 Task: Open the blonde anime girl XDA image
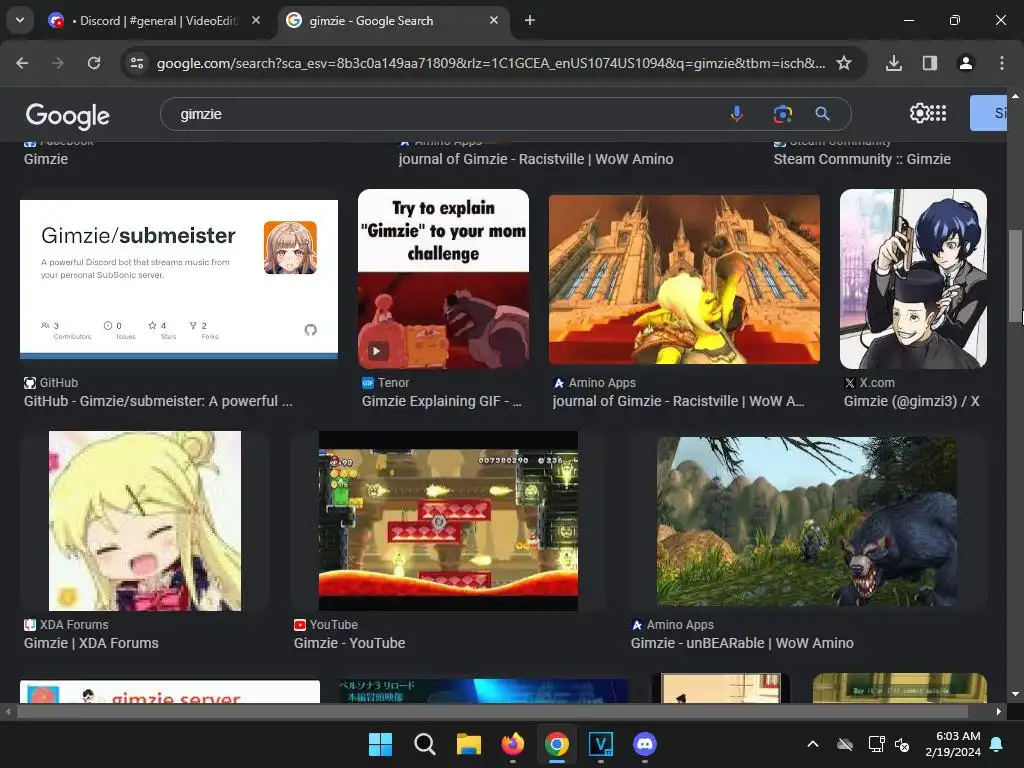[x=145, y=521]
